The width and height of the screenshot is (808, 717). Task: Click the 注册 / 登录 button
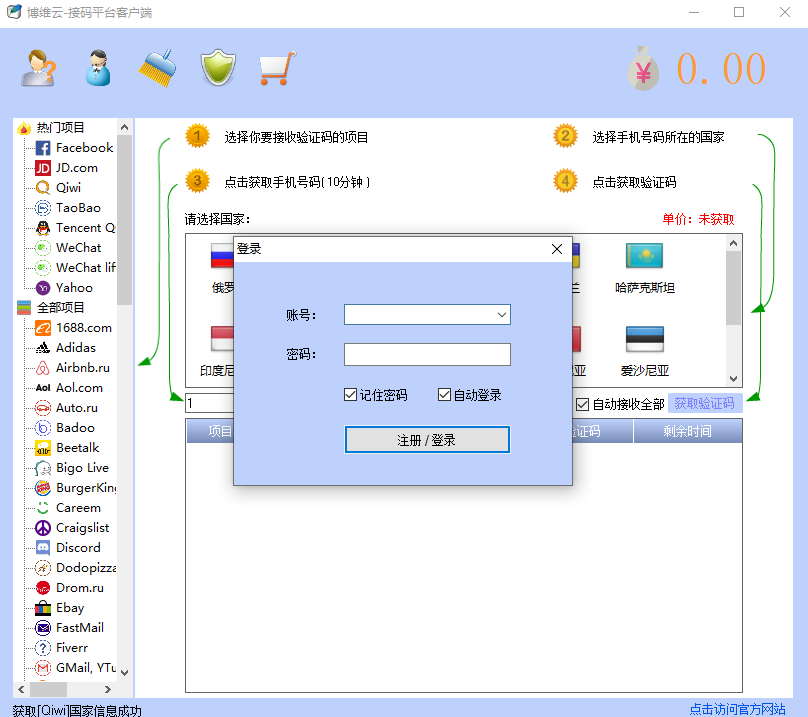[427, 440]
